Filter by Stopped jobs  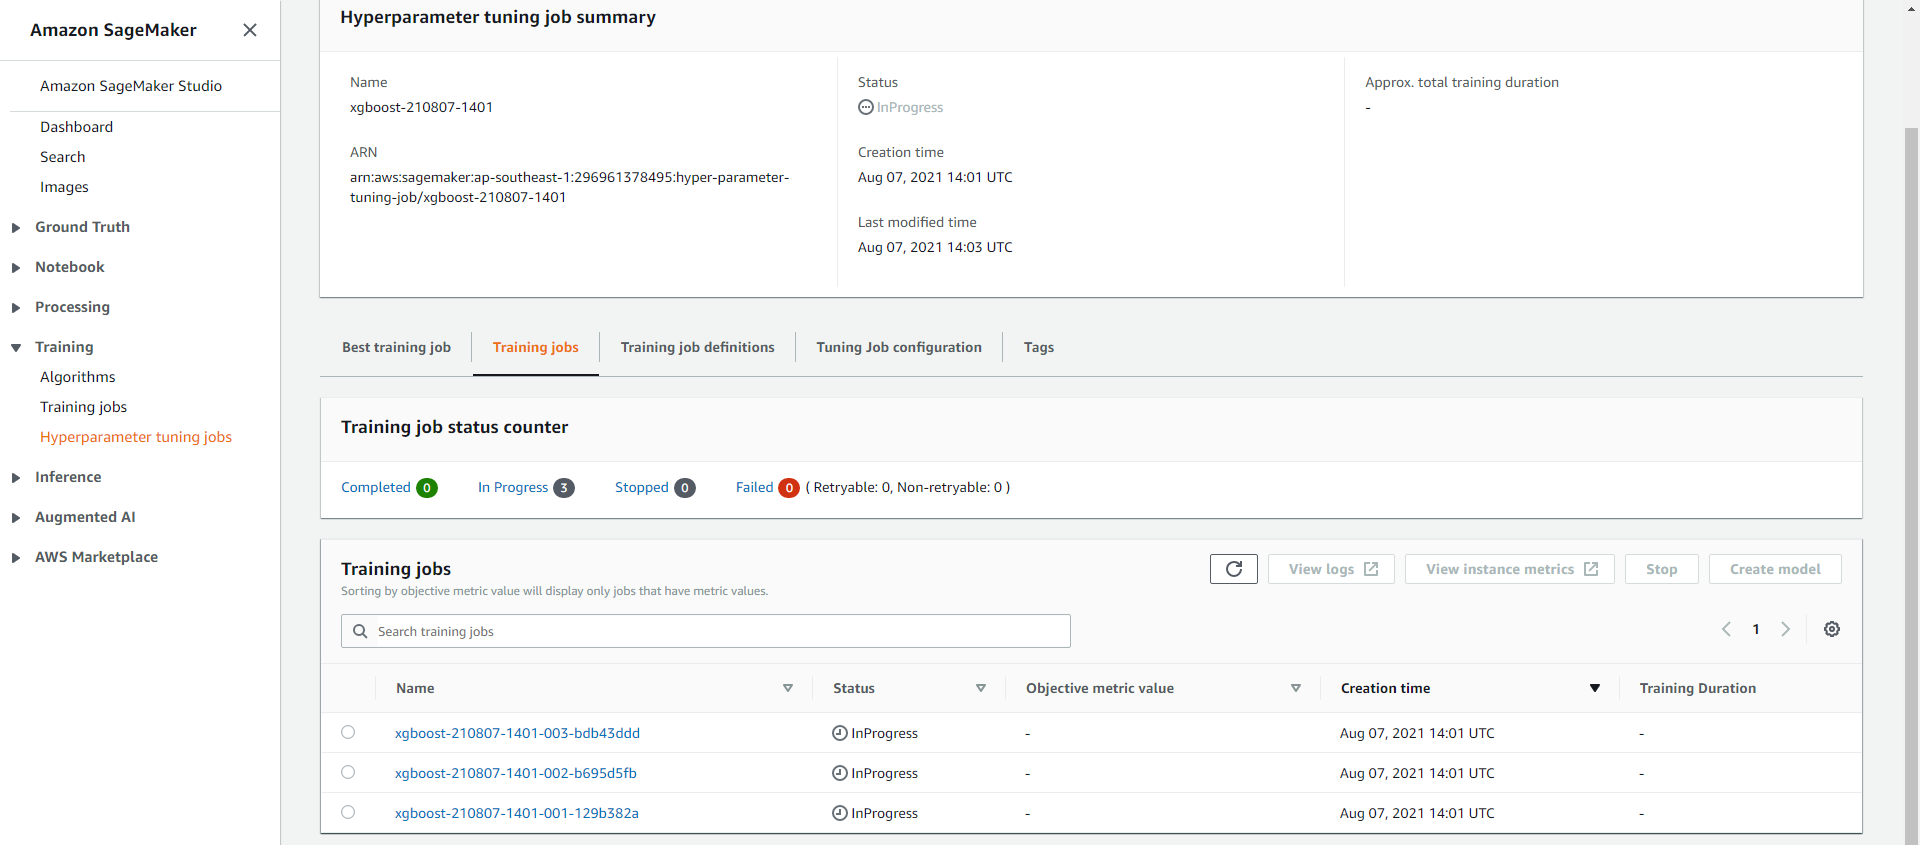pyautogui.click(x=642, y=487)
